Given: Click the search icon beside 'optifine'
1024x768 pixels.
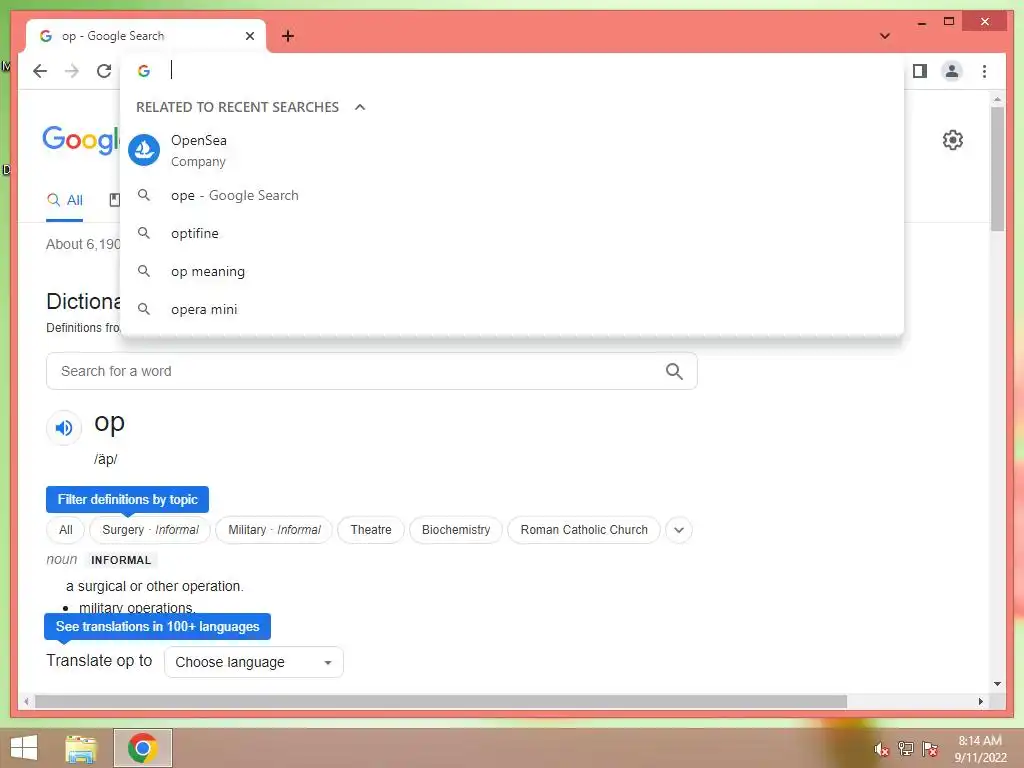Looking at the screenshot, I should pyautogui.click(x=144, y=232).
